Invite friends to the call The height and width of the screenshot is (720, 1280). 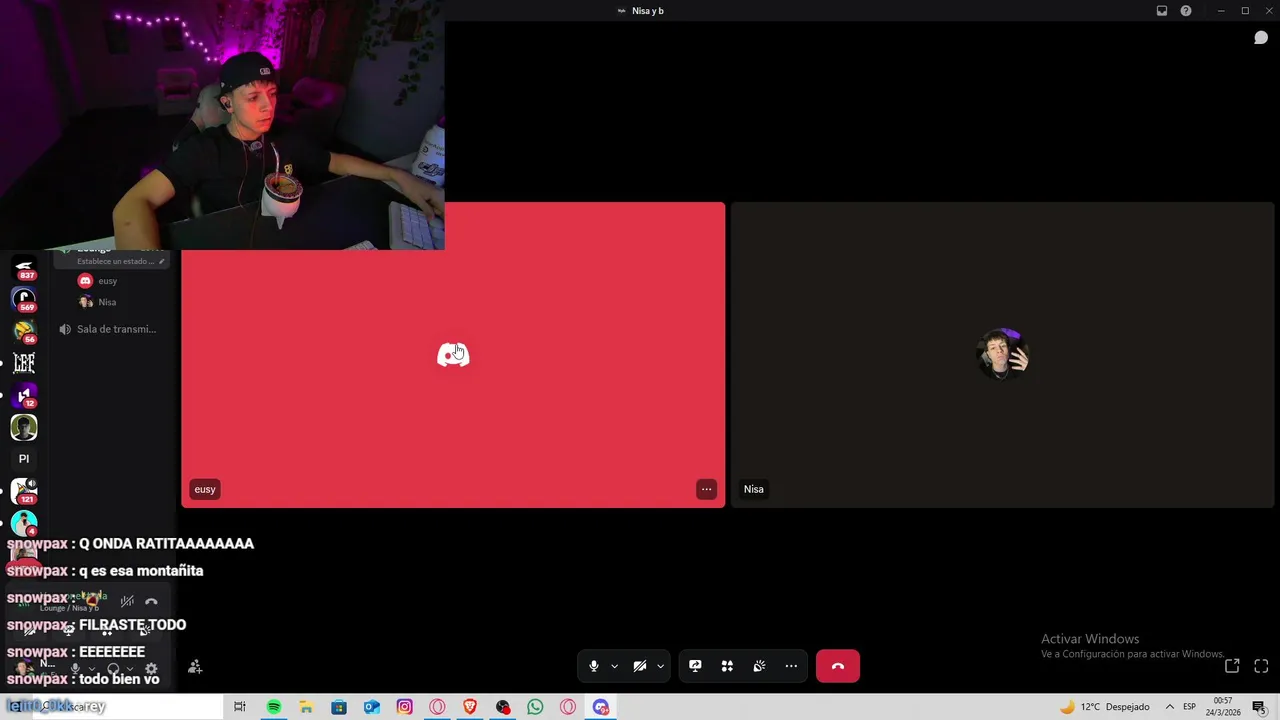(195, 666)
